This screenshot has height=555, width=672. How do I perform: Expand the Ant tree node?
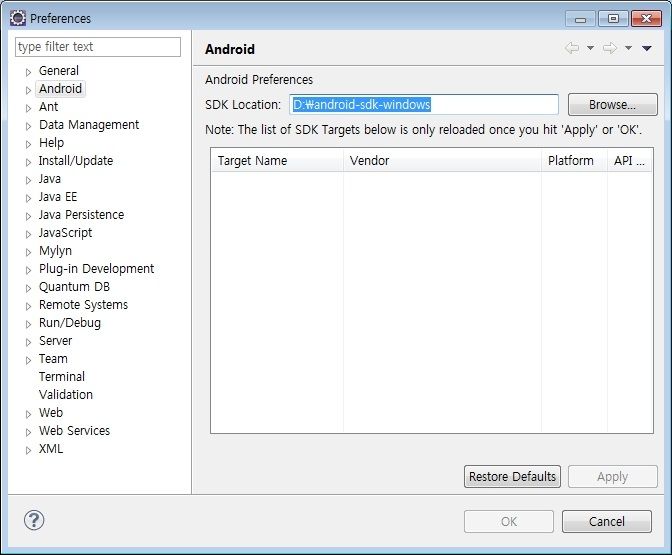click(28, 108)
